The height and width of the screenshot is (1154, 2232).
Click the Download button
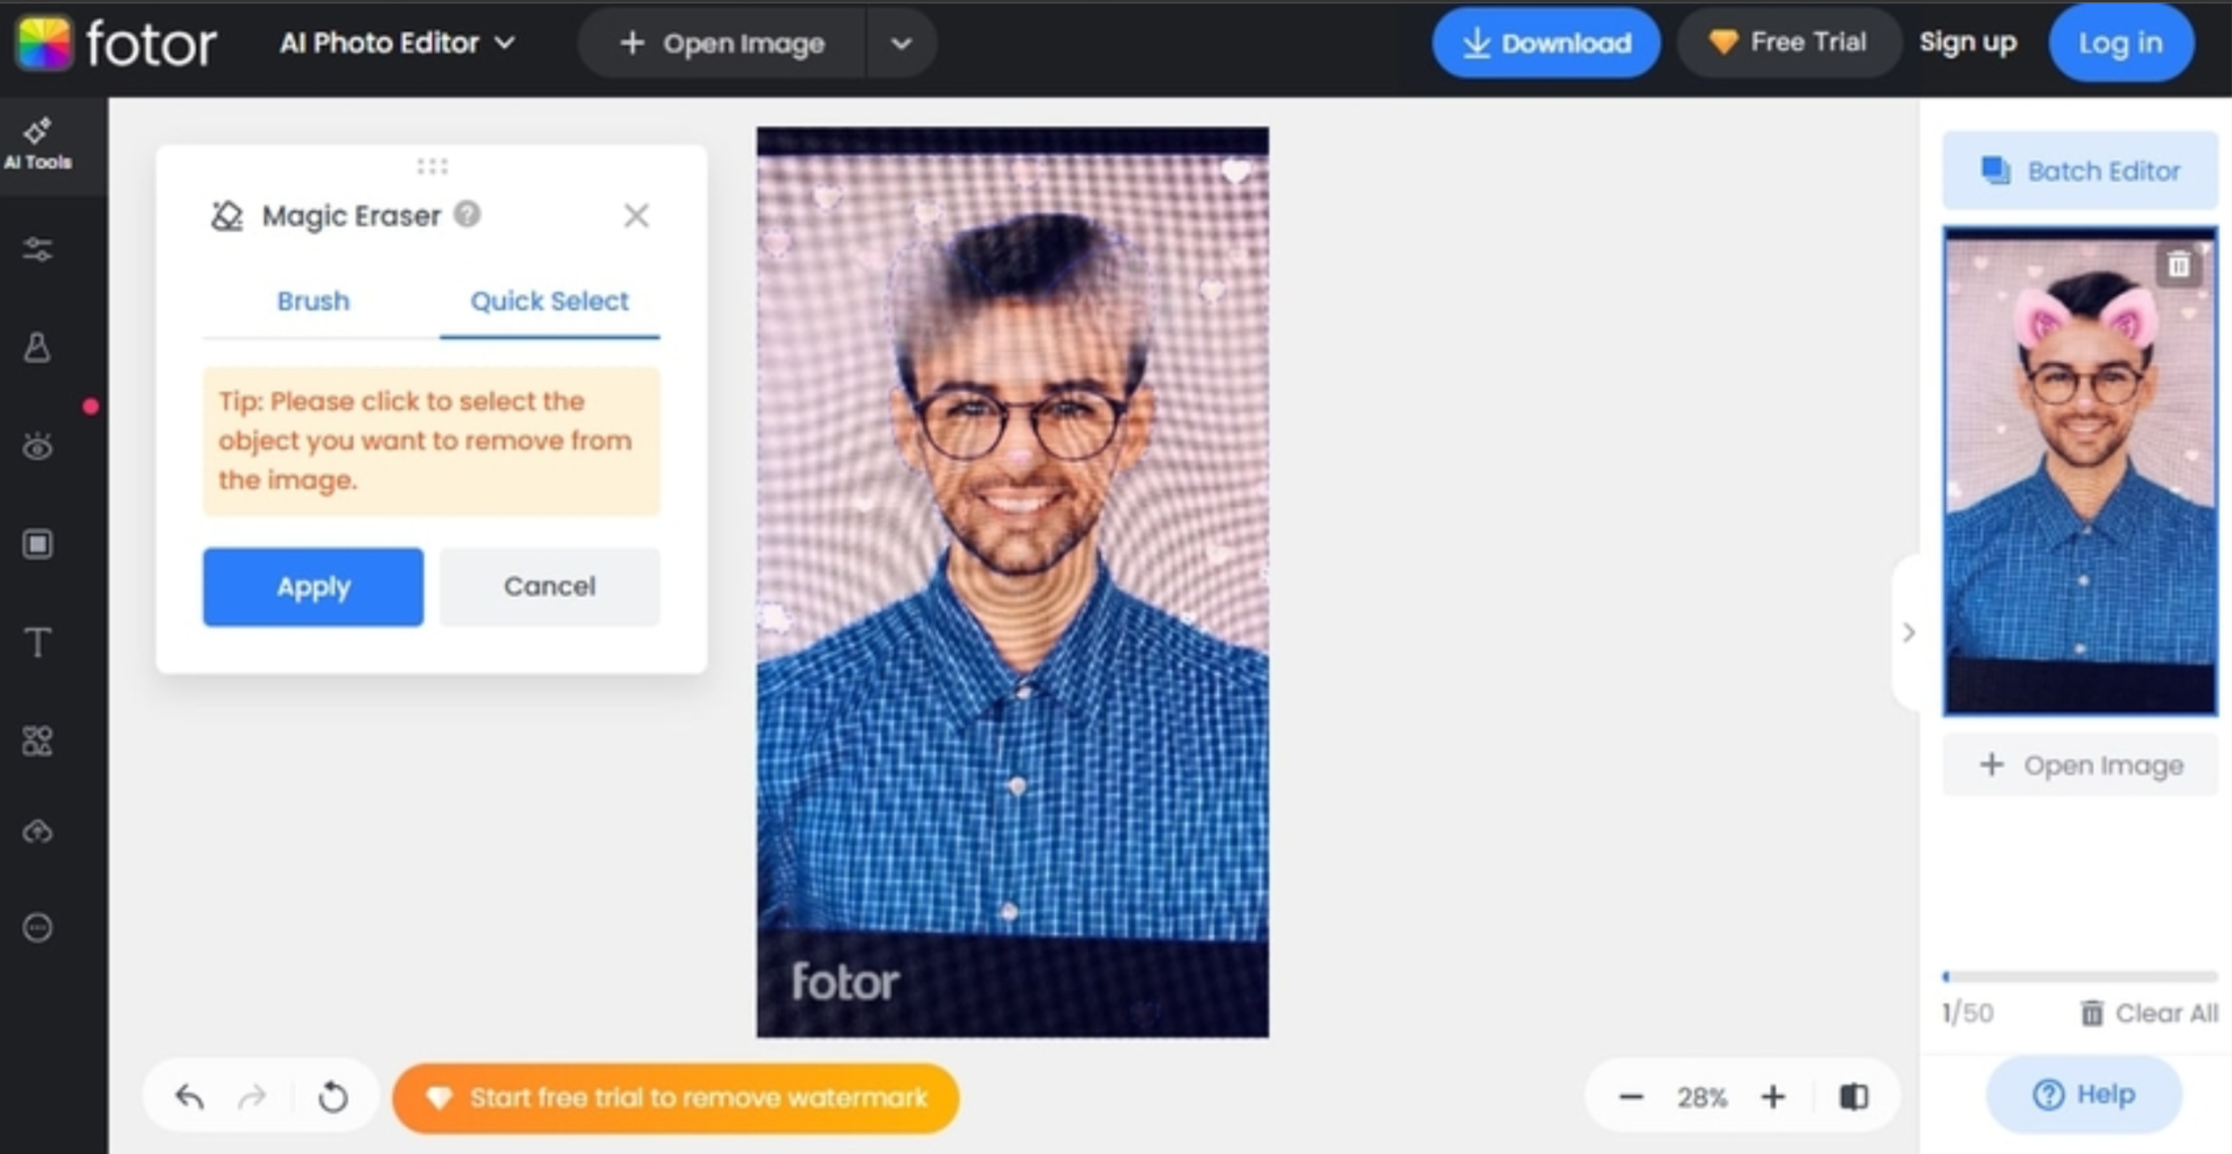[1545, 43]
